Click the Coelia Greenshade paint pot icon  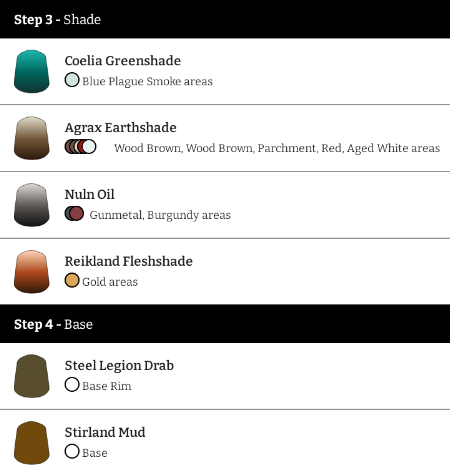click(32, 71)
